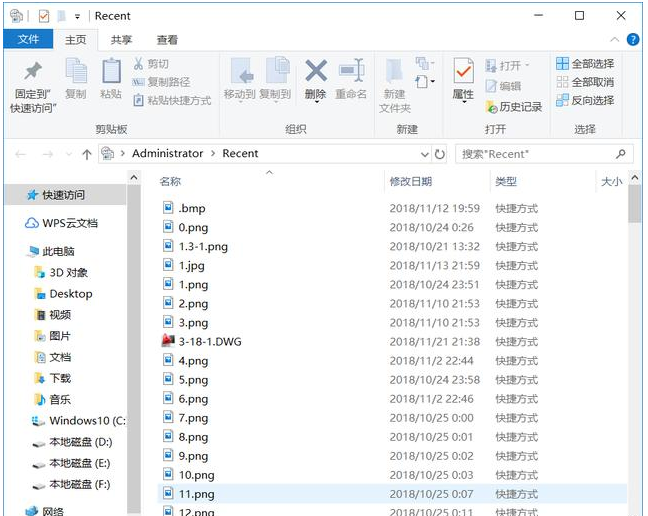Click the Move to (移动到) icon
648x516 pixels.
click(x=241, y=71)
